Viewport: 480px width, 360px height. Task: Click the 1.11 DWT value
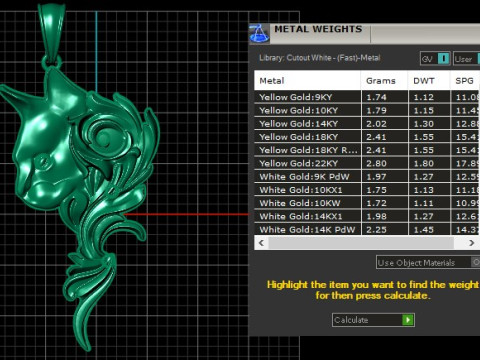[424, 203]
